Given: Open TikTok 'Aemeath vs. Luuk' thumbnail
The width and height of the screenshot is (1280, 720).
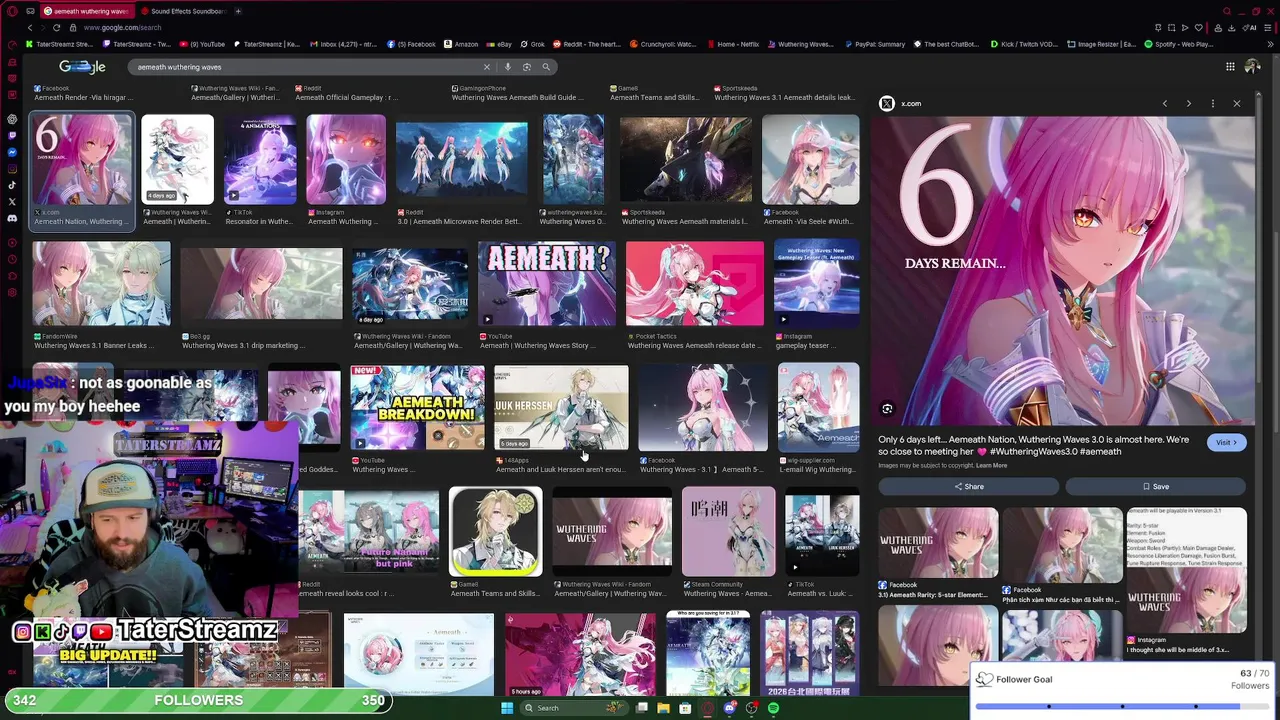Looking at the screenshot, I should point(822,532).
